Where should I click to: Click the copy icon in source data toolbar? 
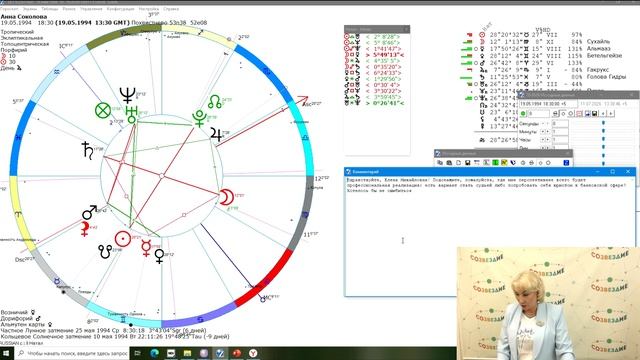click(440, 162)
